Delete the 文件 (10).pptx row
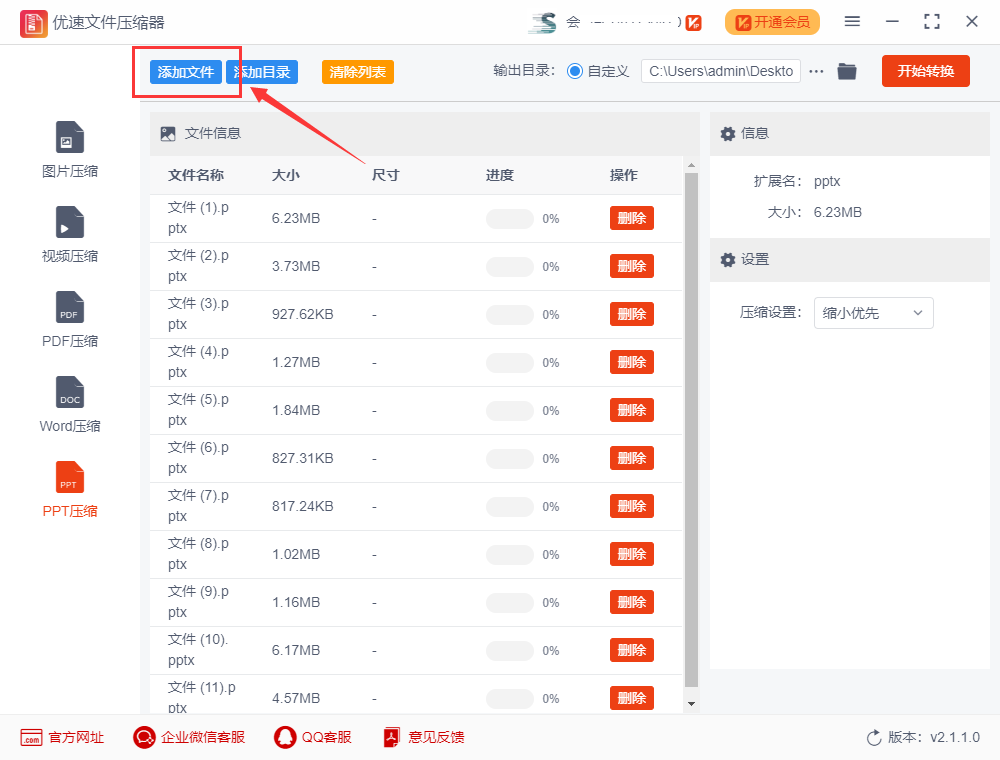Image resolution: width=1000 pixels, height=760 pixels. click(x=631, y=650)
